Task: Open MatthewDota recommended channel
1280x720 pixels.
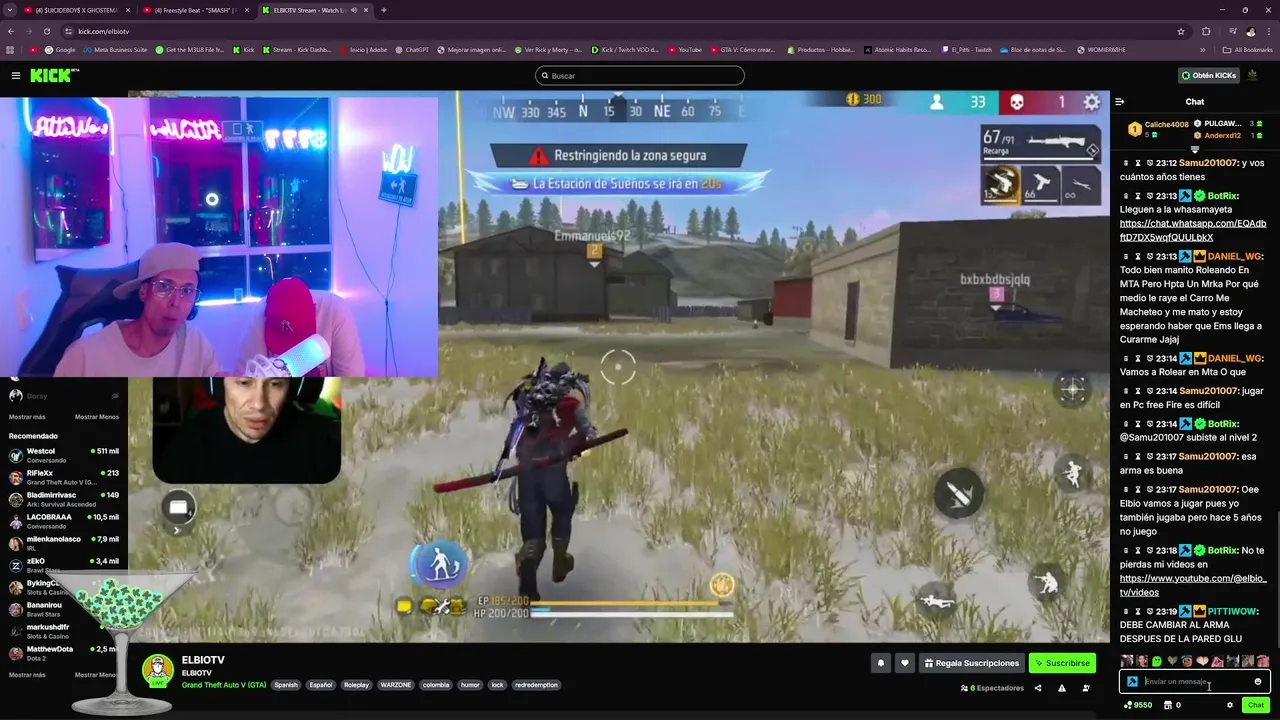Action: click(64, 653)
